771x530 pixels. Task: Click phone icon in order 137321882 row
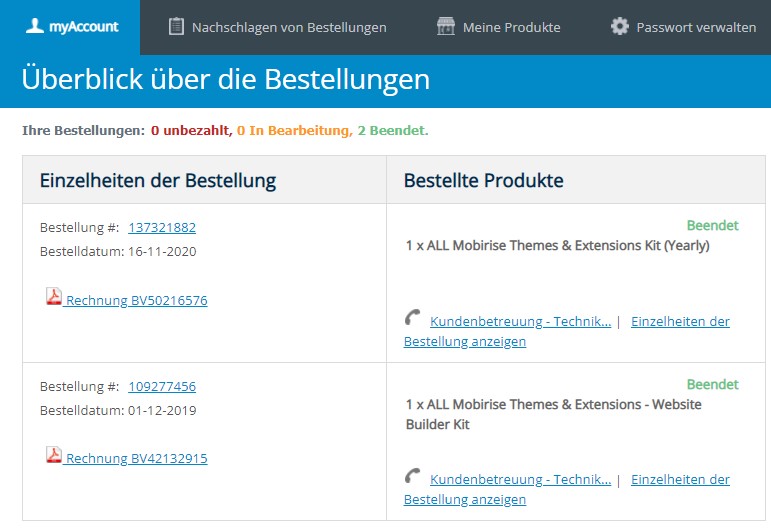tap(414, 318)
